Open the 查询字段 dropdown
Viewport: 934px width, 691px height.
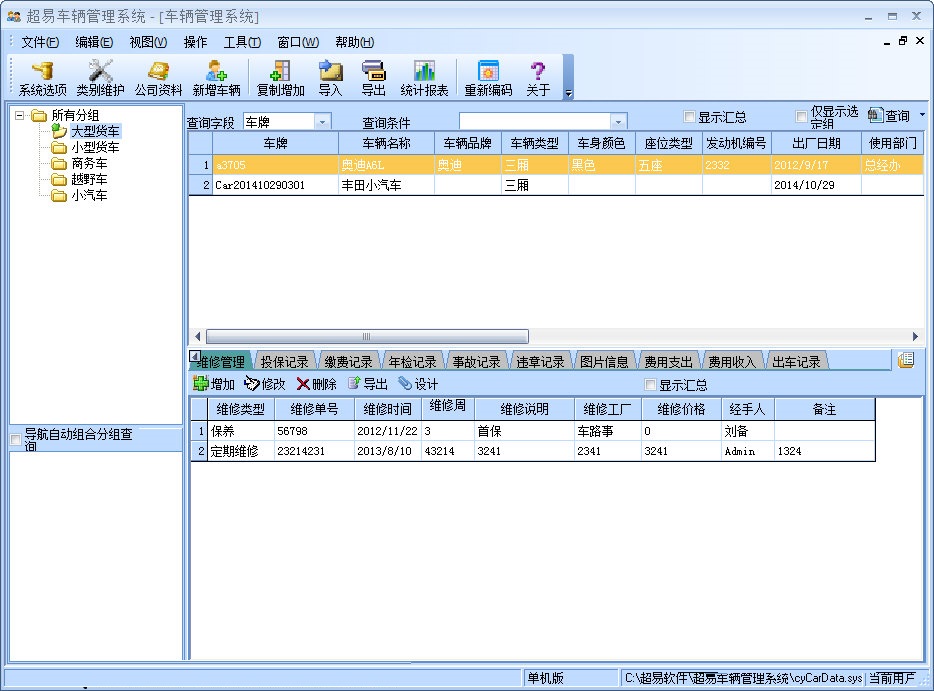click(322, 122)
